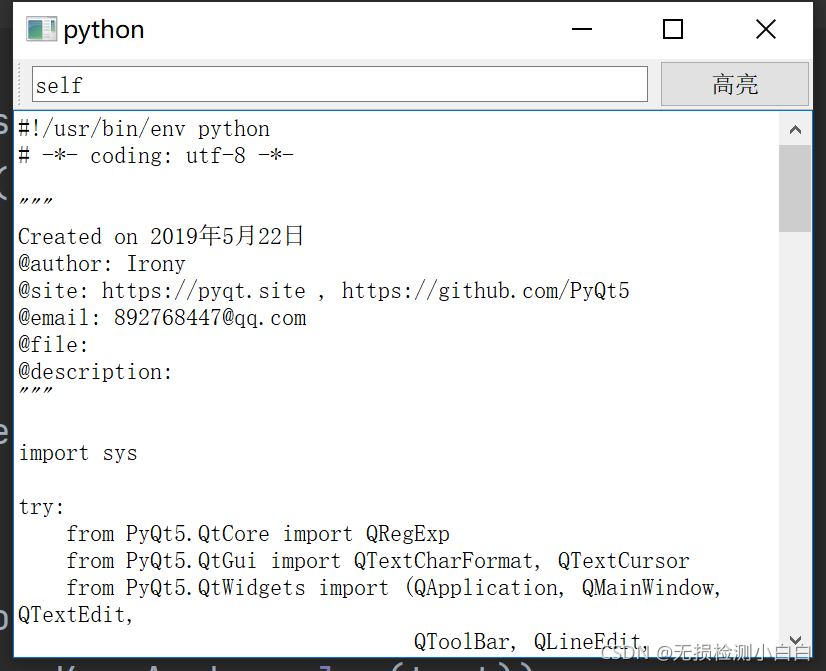The image size is (826, 671).
Task: Click the scrollbar down arrow
Action: click(795, 641)
